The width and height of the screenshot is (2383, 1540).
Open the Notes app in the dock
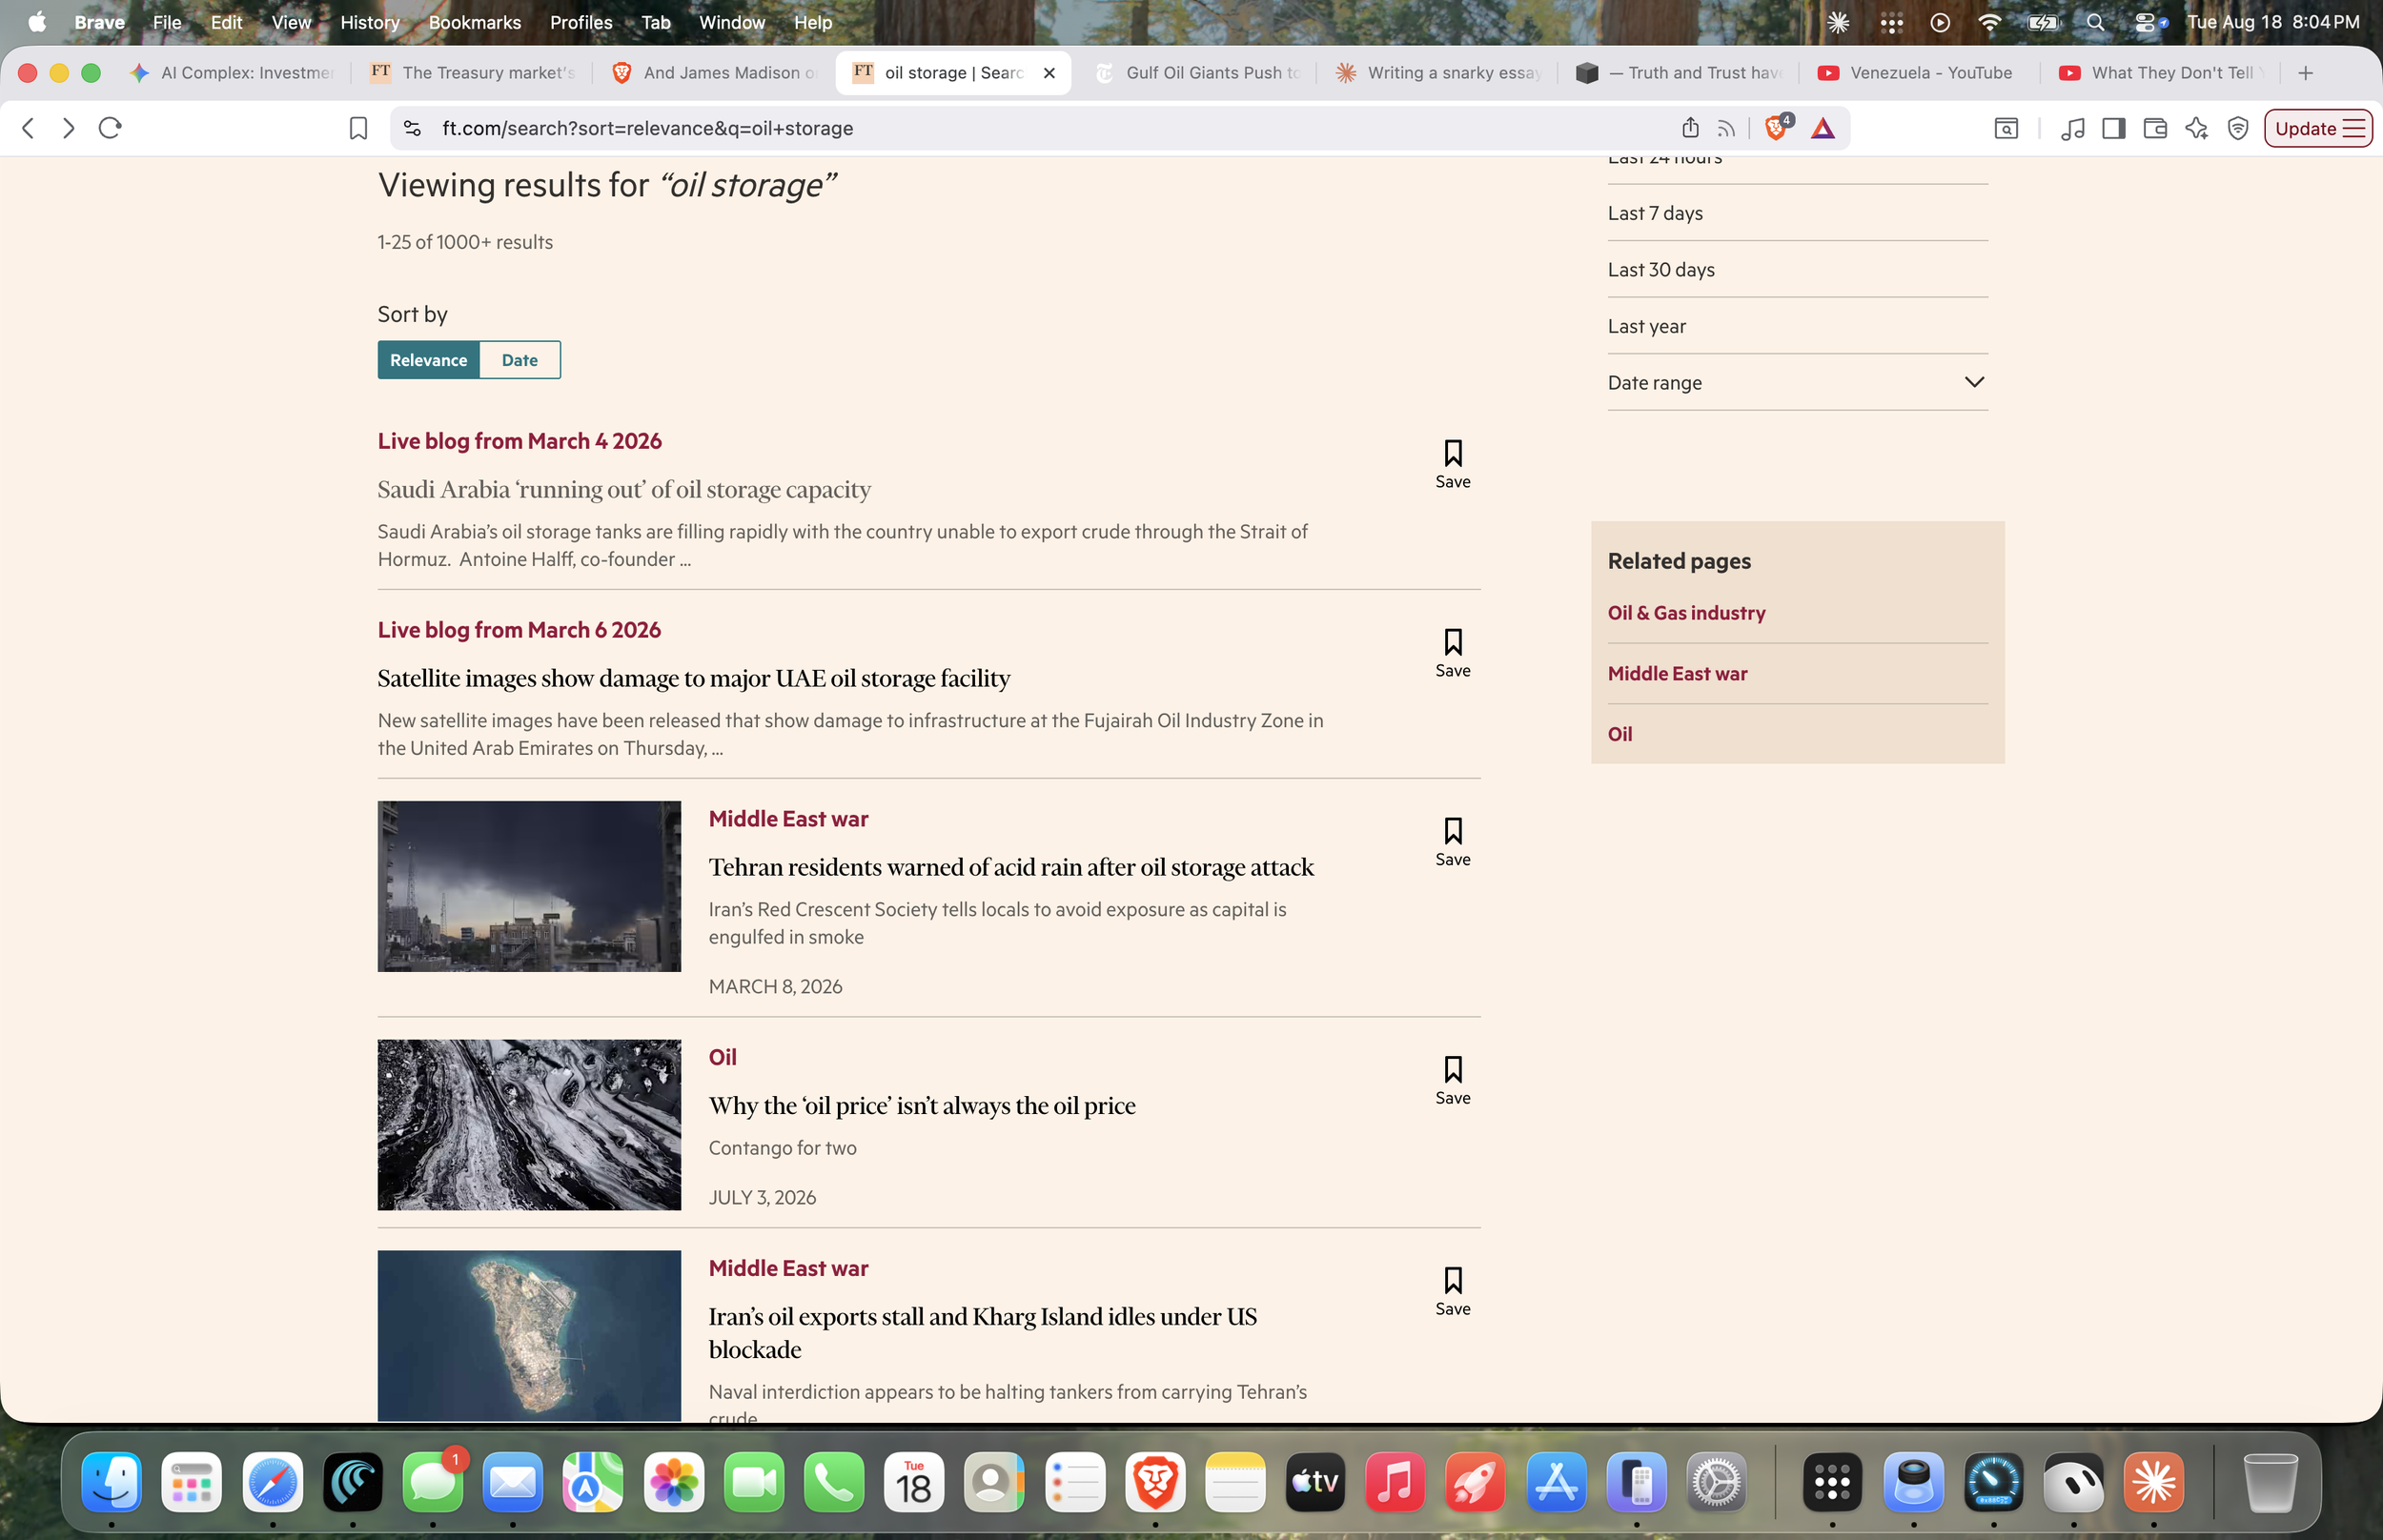[1235, 1482]
